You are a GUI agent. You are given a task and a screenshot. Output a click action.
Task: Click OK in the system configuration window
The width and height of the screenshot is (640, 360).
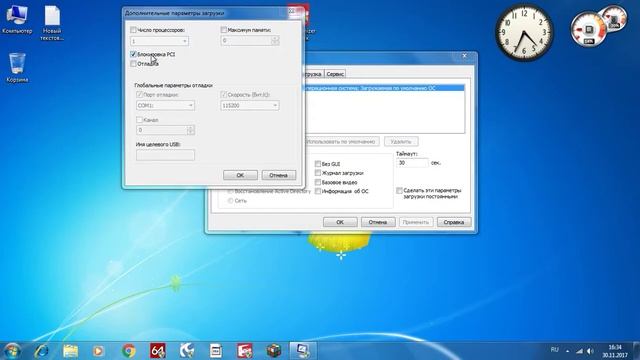(x=340, y=222)
